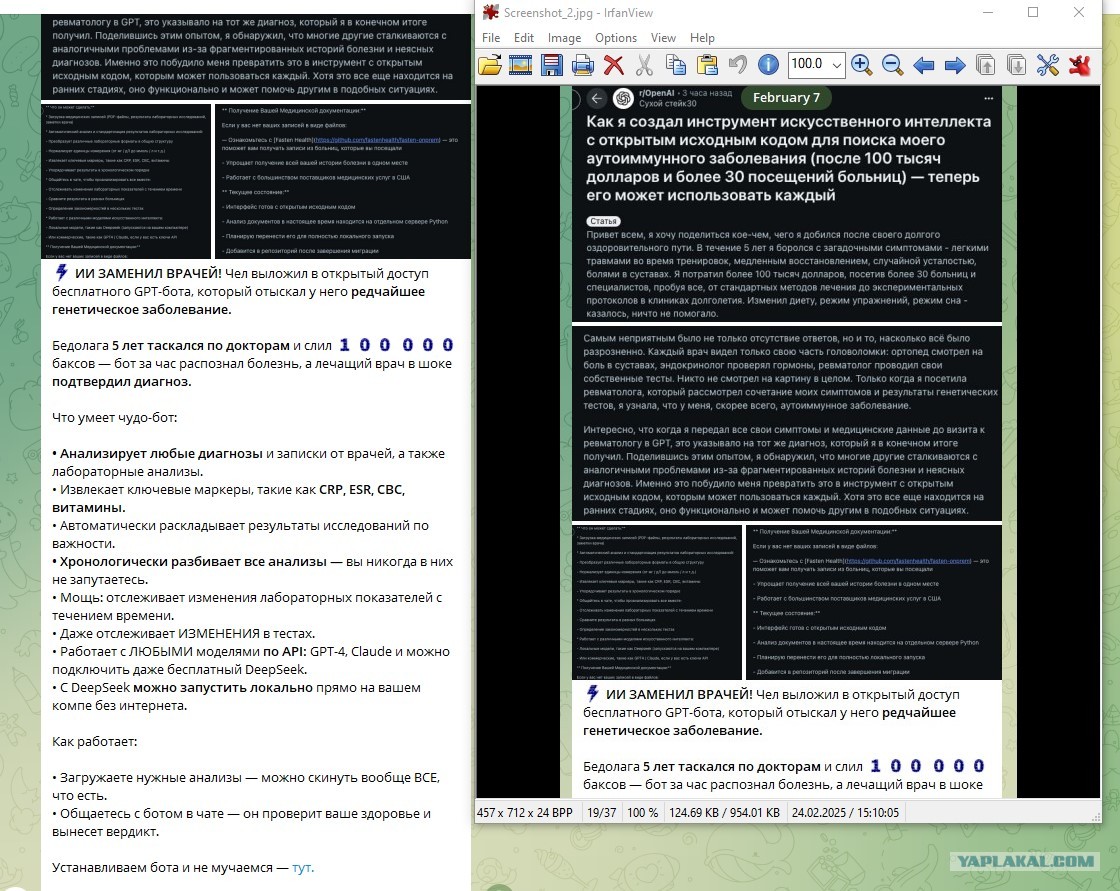The width and height of the screenshot is (1120, 891).
Task: Go to the previous image with the left arrow
Action: 924,66
